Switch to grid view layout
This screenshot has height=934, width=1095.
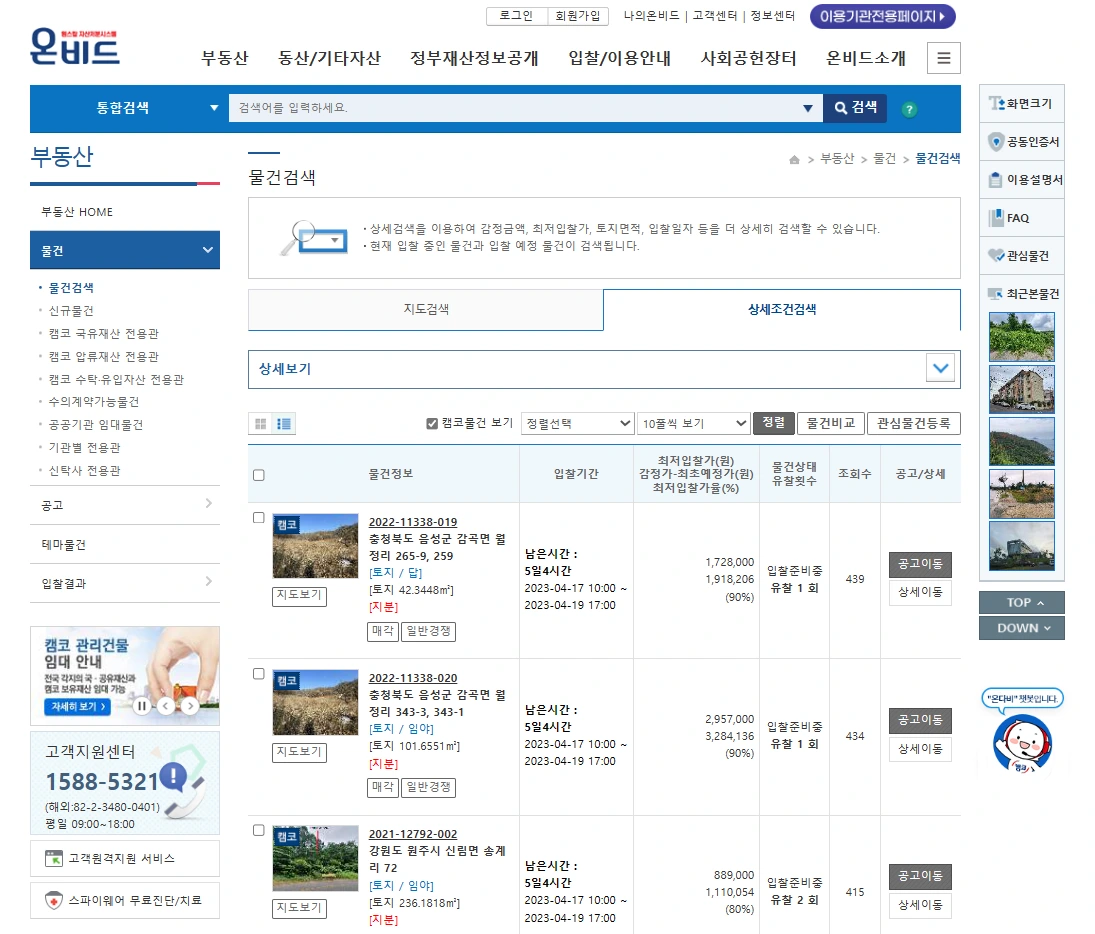(x=260, y=423)
